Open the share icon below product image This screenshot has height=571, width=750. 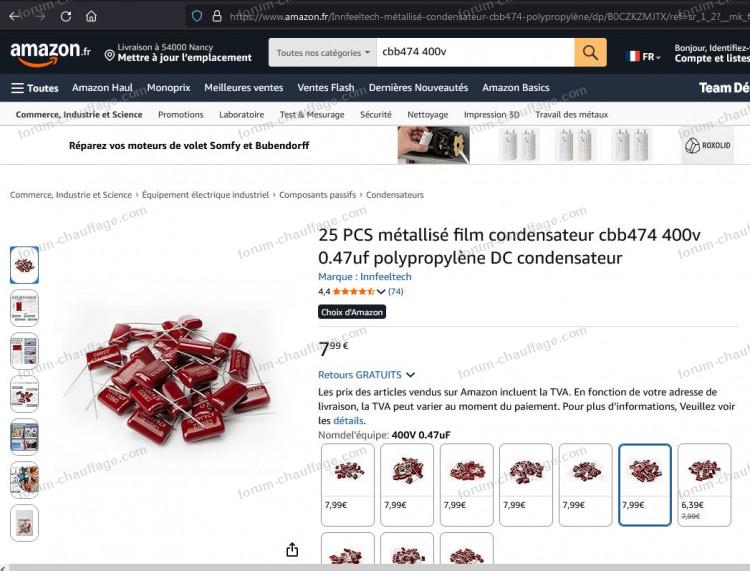pos(292,550)
